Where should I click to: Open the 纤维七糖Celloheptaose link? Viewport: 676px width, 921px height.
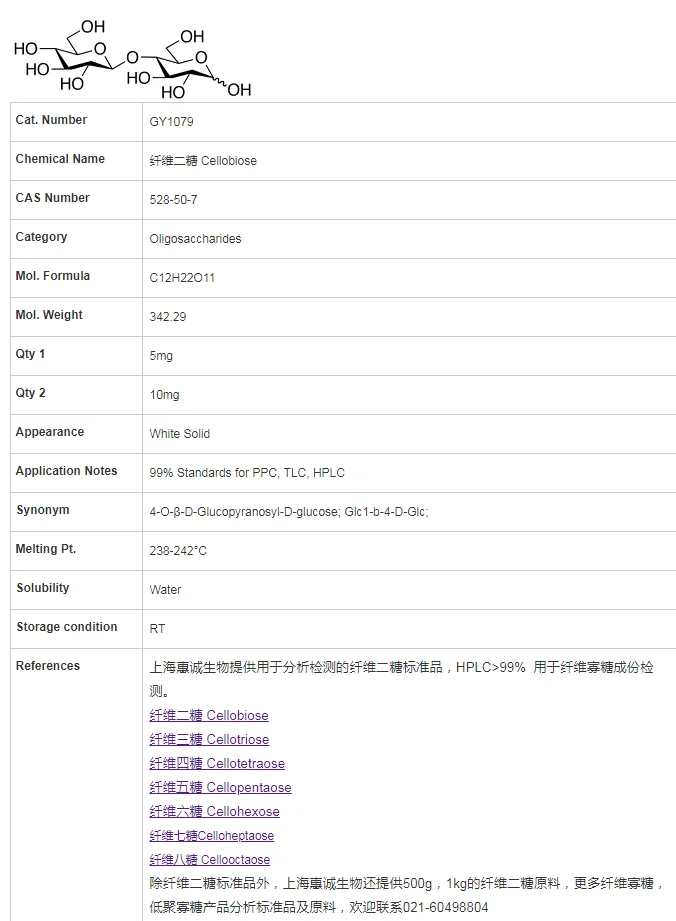(211, 836)
